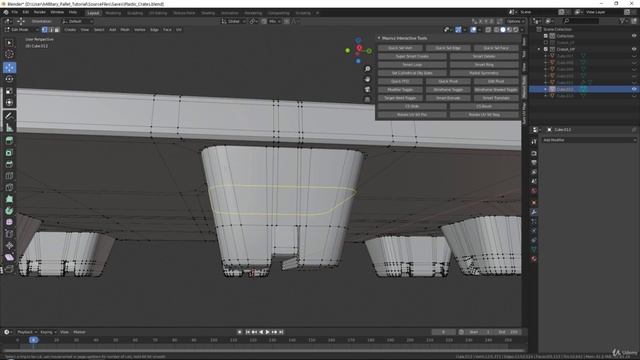640x360 pixels.
Task: Enable face select mode
Action: pos(57,30)
